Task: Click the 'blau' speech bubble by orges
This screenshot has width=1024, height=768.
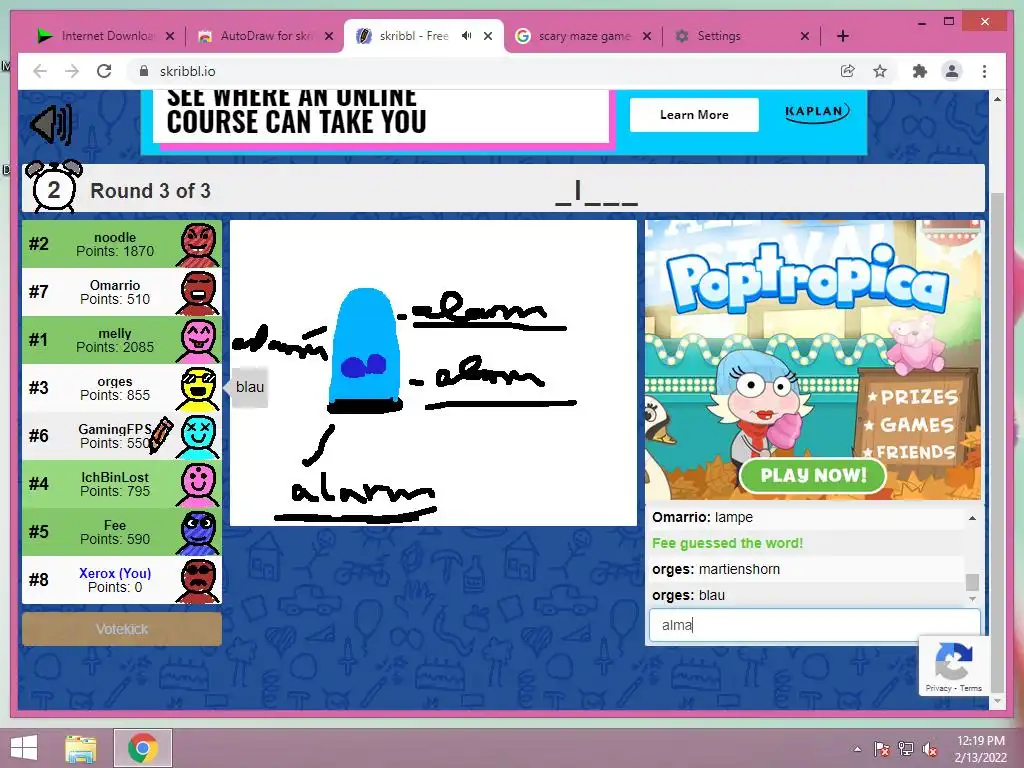Action: coord(249,387)
